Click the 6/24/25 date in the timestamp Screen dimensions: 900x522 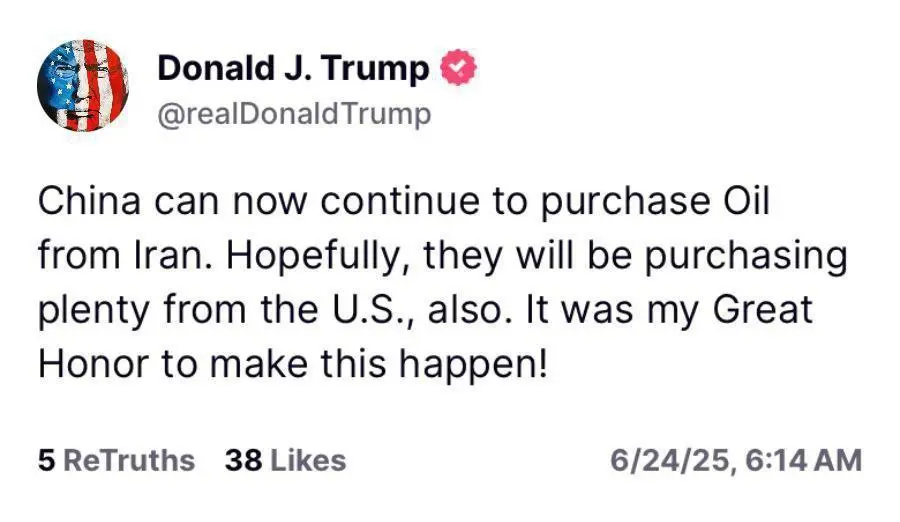[x=672, y=461]
